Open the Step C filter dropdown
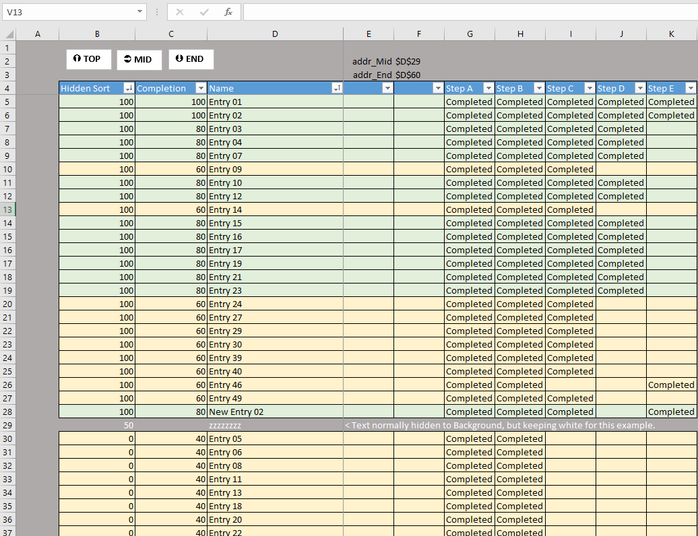Image resolution: width=698 pixels, height=536 pixels. point(589,88)
